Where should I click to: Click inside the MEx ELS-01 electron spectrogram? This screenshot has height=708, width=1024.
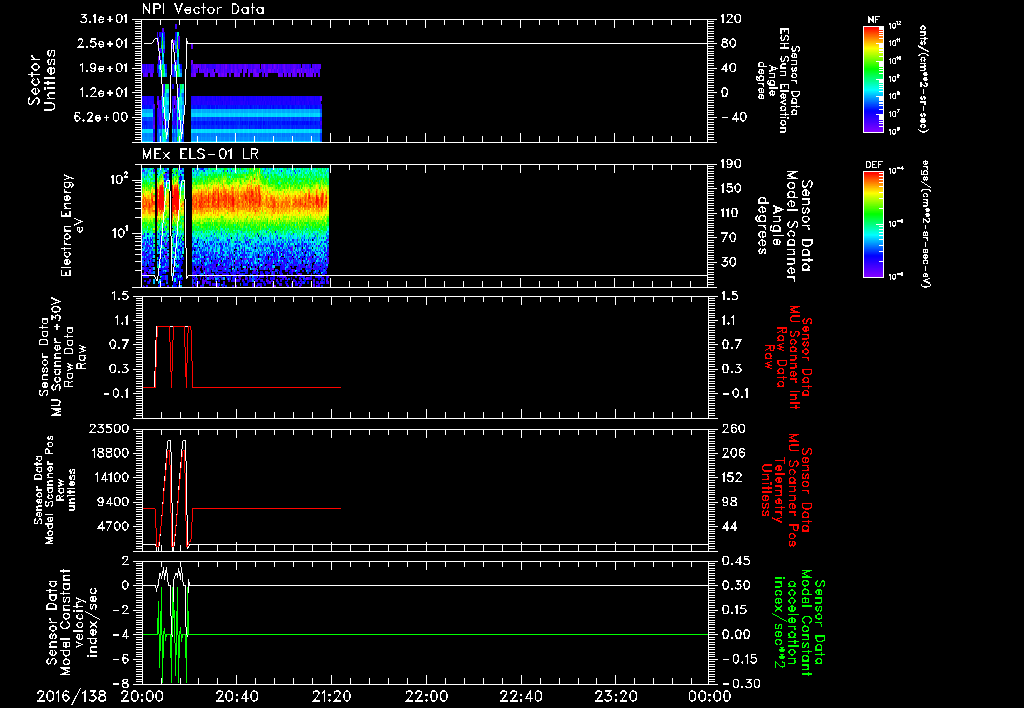(x=425, y=226)
